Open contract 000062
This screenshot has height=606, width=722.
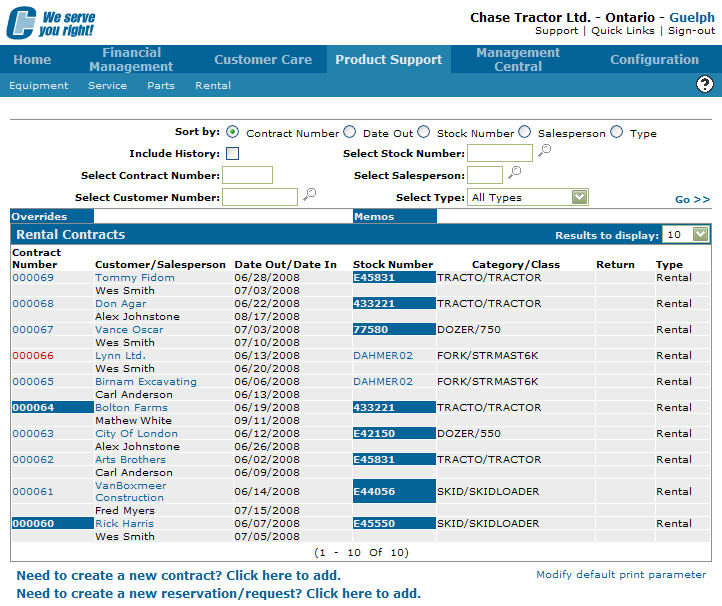[x=33, y=460]
